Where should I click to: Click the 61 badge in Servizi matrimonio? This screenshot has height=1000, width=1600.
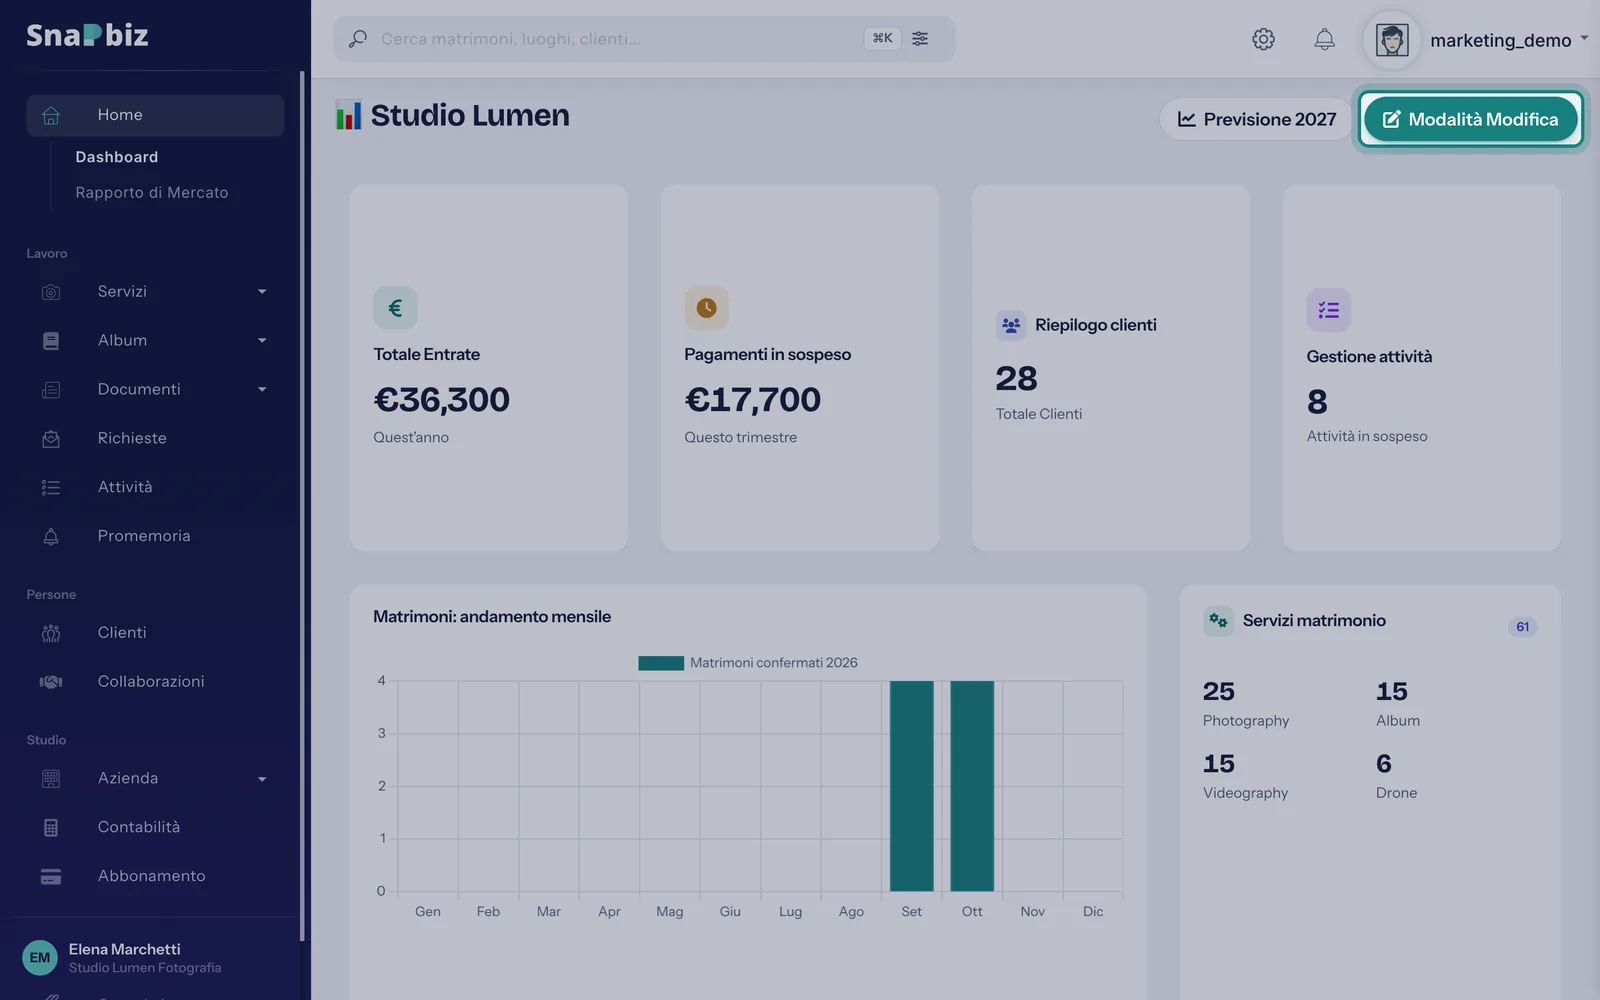point(1522,627)
